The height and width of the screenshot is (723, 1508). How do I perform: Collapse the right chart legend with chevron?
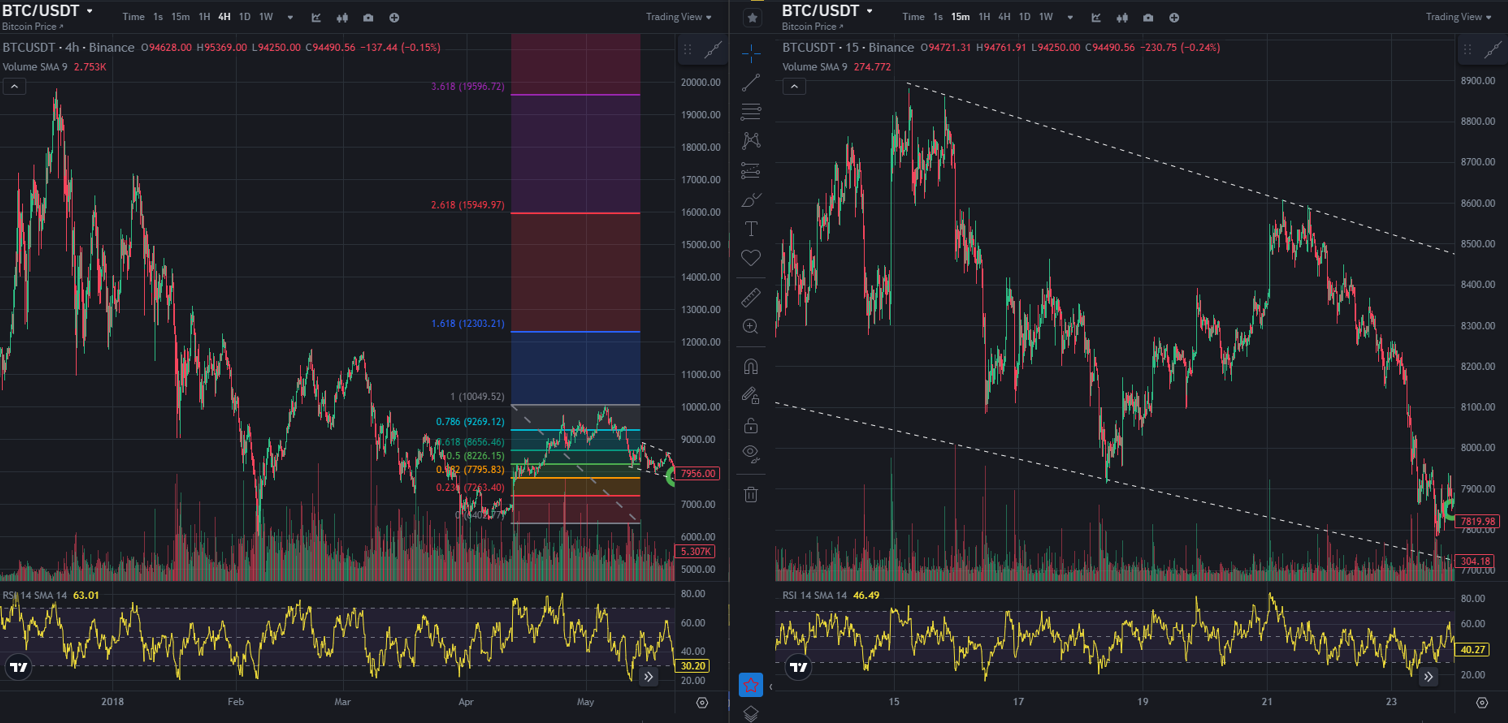(x=793, y=87)
